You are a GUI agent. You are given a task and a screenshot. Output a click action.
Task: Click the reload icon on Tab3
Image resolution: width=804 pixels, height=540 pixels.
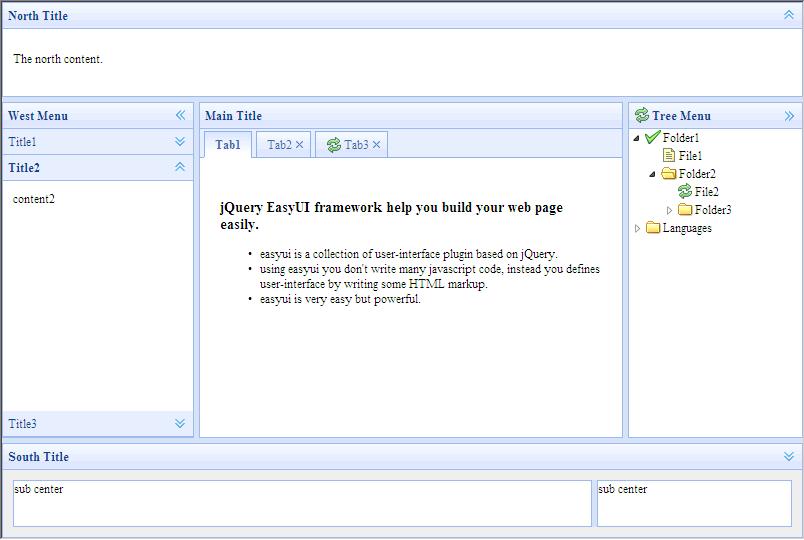(x=334, y=145)
